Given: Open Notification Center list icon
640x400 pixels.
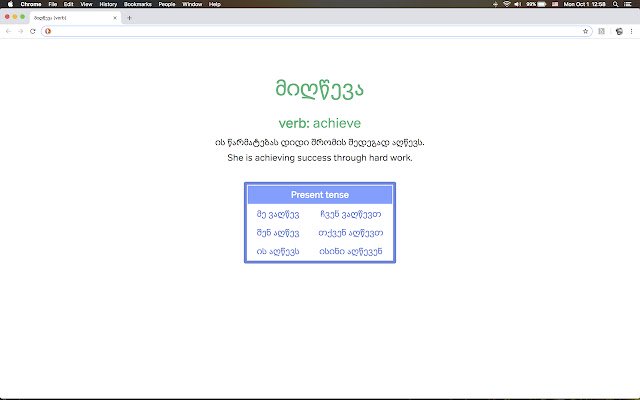Looking at the screenshot, I should pos(628,4).
